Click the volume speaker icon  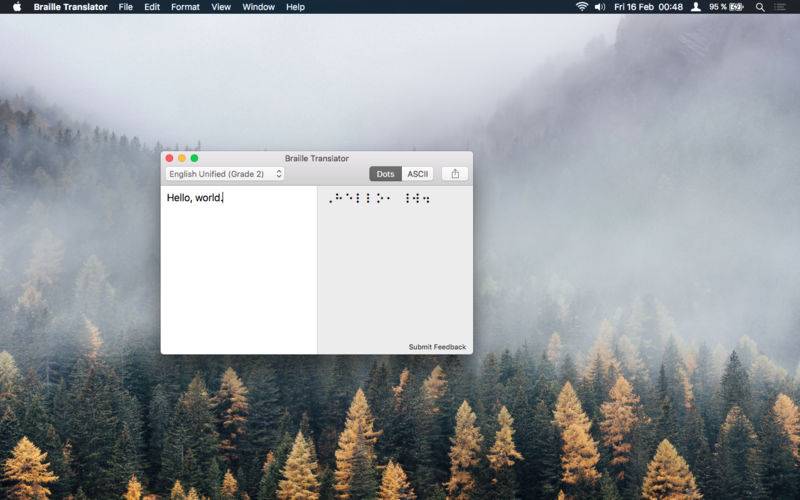coord(600,7)
